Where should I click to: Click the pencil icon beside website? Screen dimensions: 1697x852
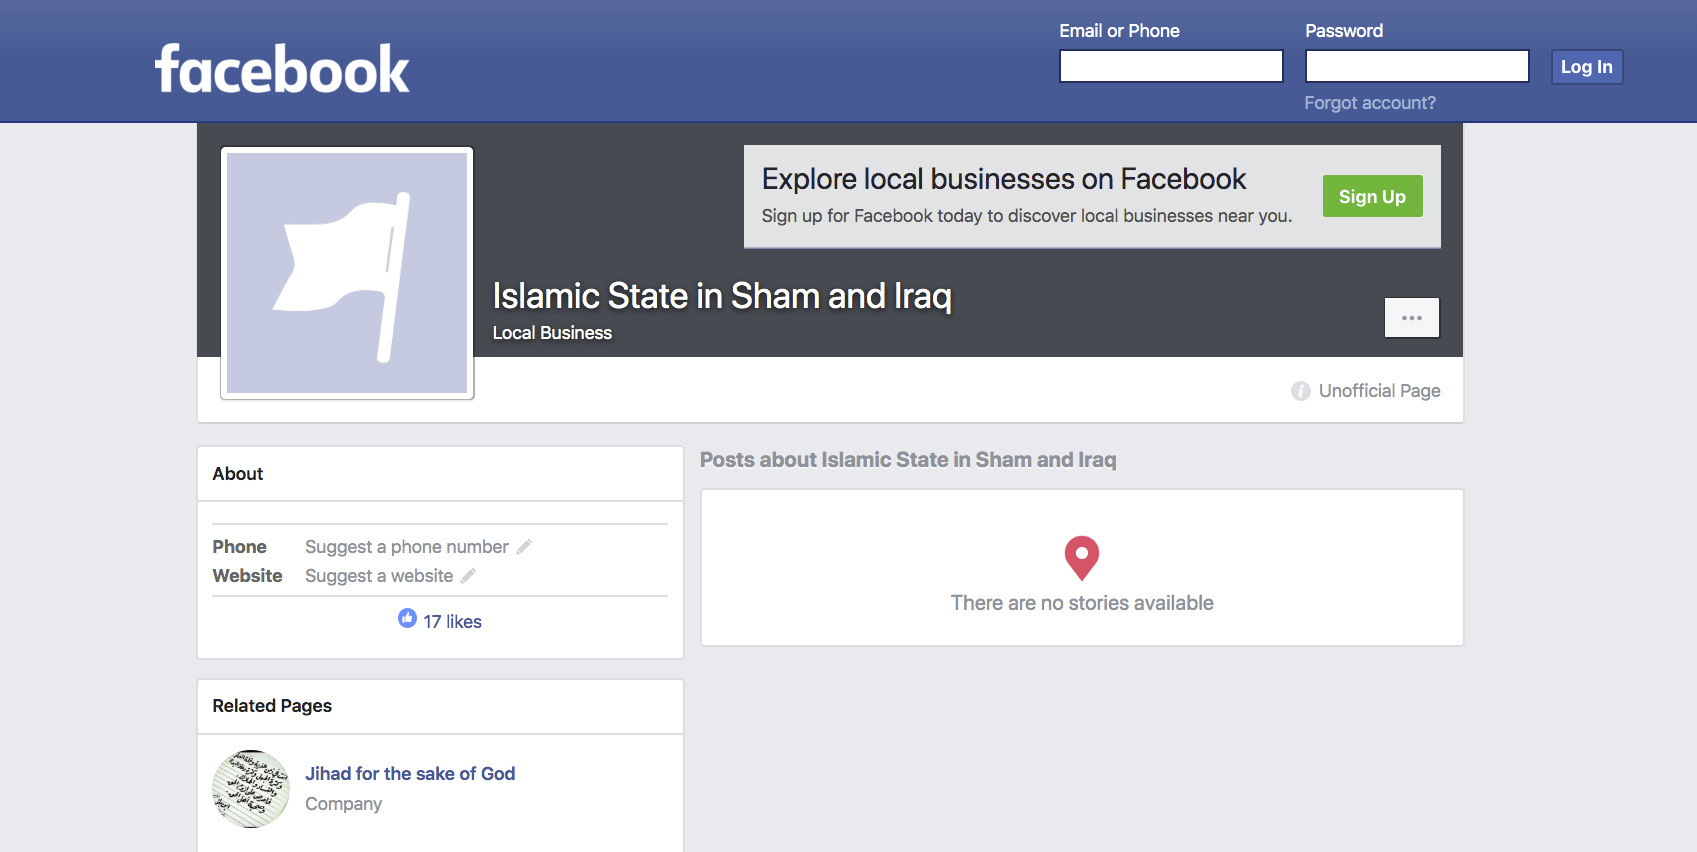point(468,576)
